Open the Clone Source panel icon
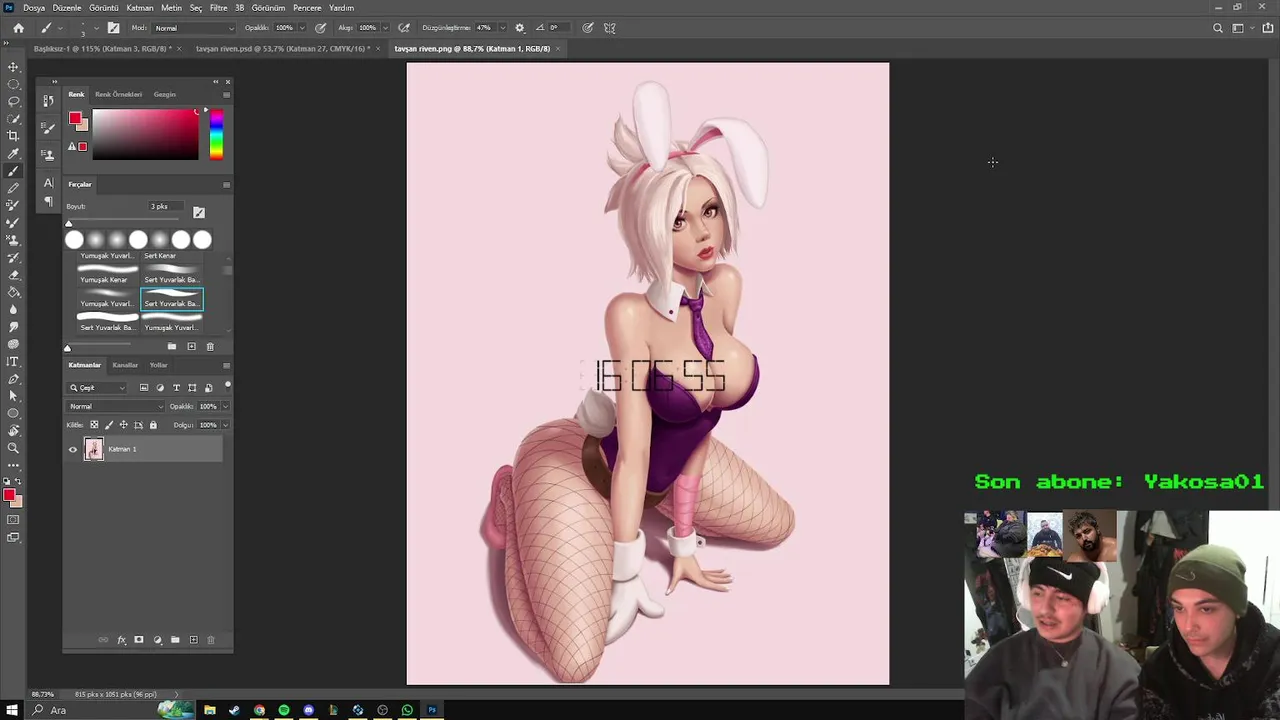The width and height of the screenshot is (1280, 720). click(48, 154)
